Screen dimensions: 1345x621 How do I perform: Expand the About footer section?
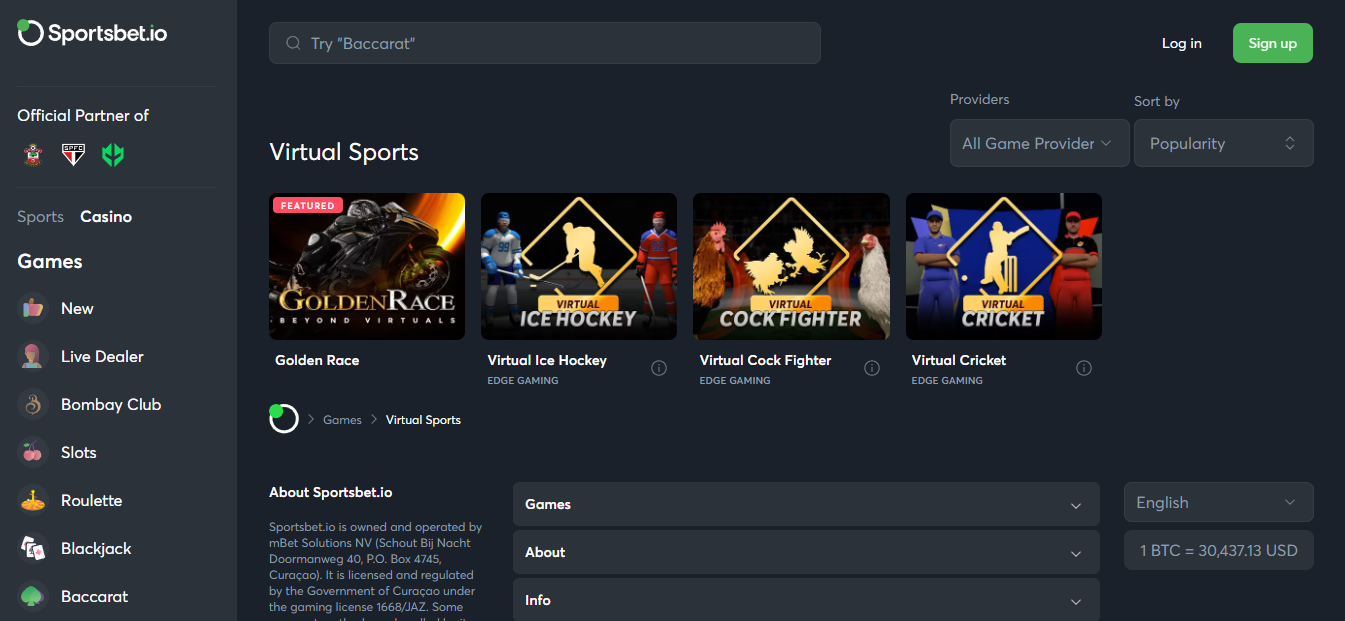(806, 552)
